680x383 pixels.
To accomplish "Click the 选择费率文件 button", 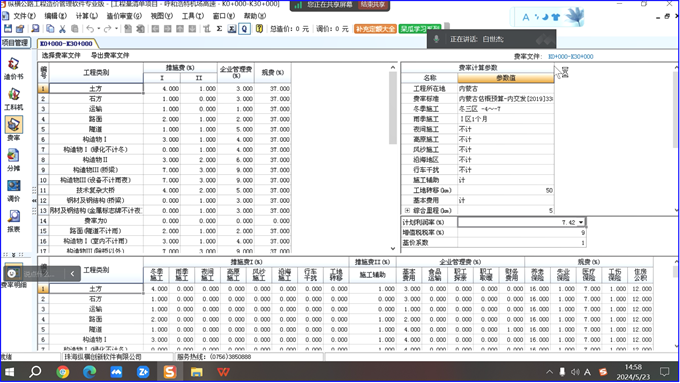I will tap(61, 56).
